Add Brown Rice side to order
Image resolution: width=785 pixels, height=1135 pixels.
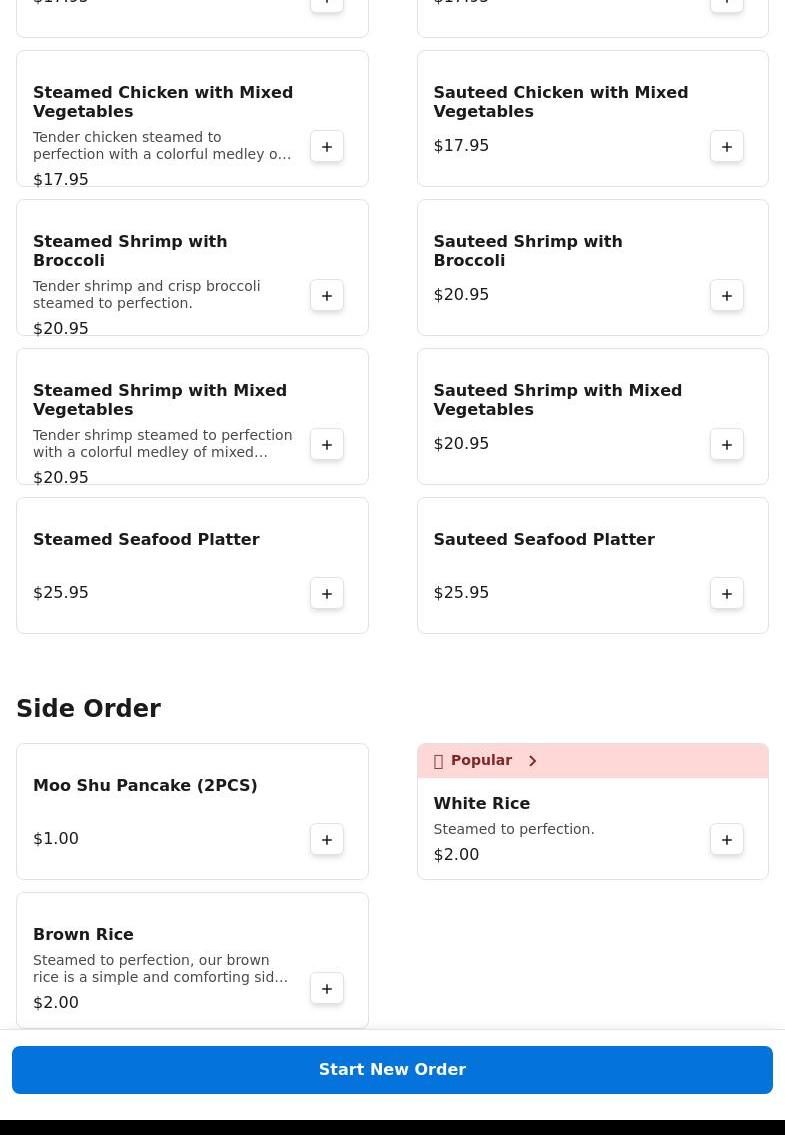(327, 989)
